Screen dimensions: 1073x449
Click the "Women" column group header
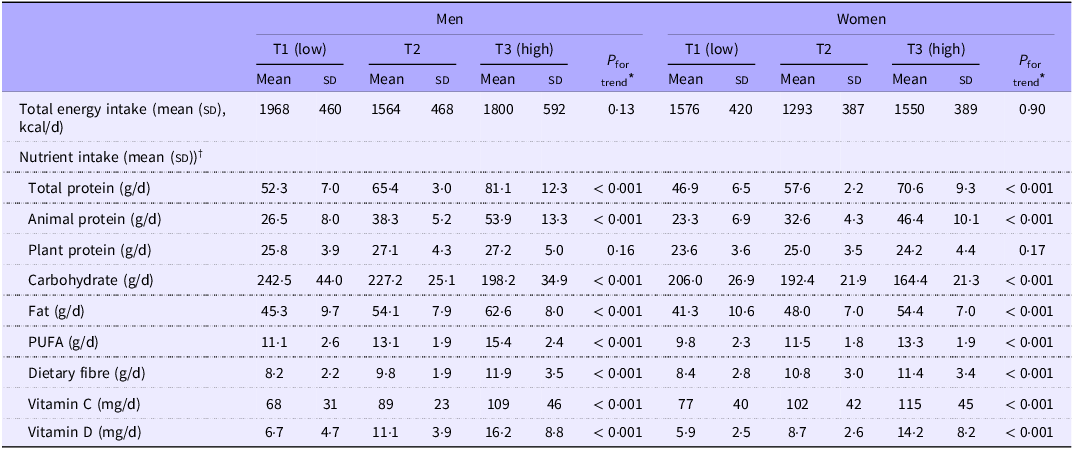point(862,19)
